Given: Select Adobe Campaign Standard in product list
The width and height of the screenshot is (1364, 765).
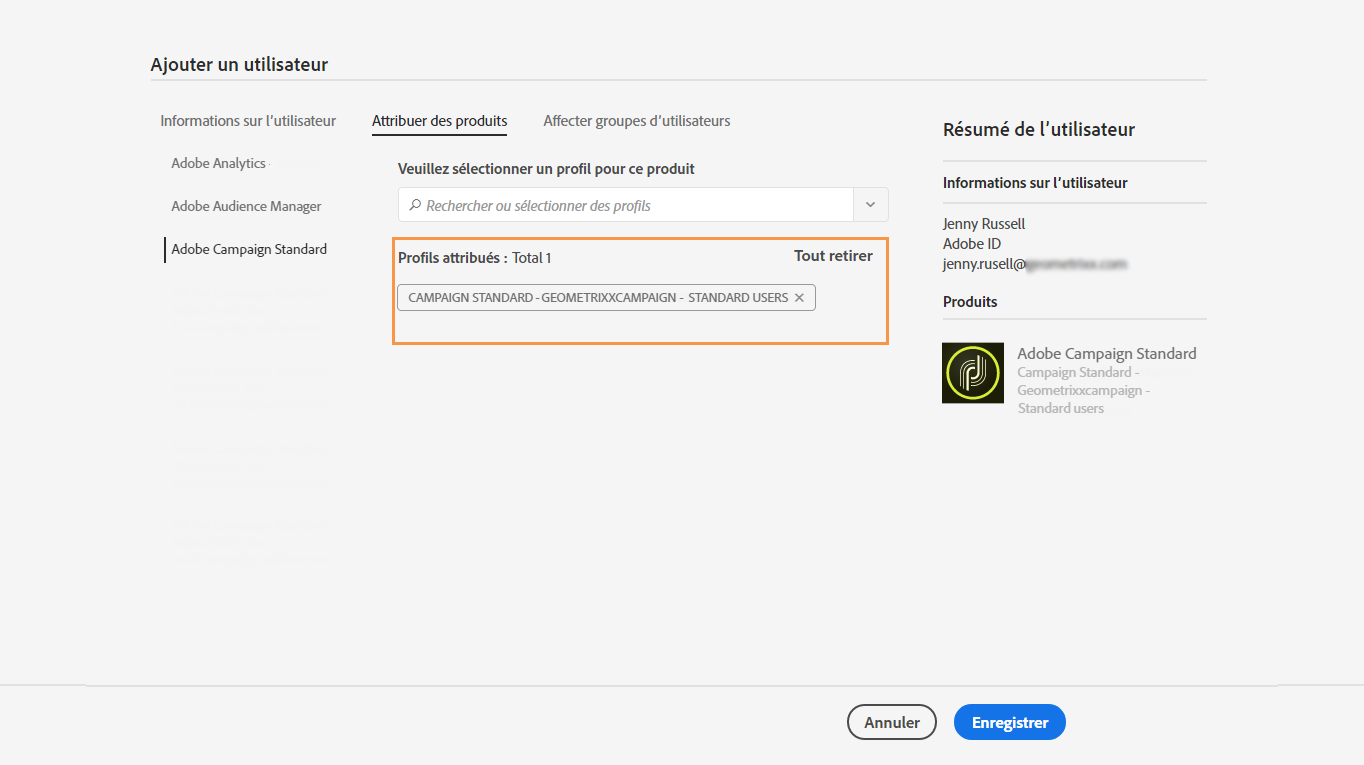Looking at the screenshot, I should click(249, 249).
